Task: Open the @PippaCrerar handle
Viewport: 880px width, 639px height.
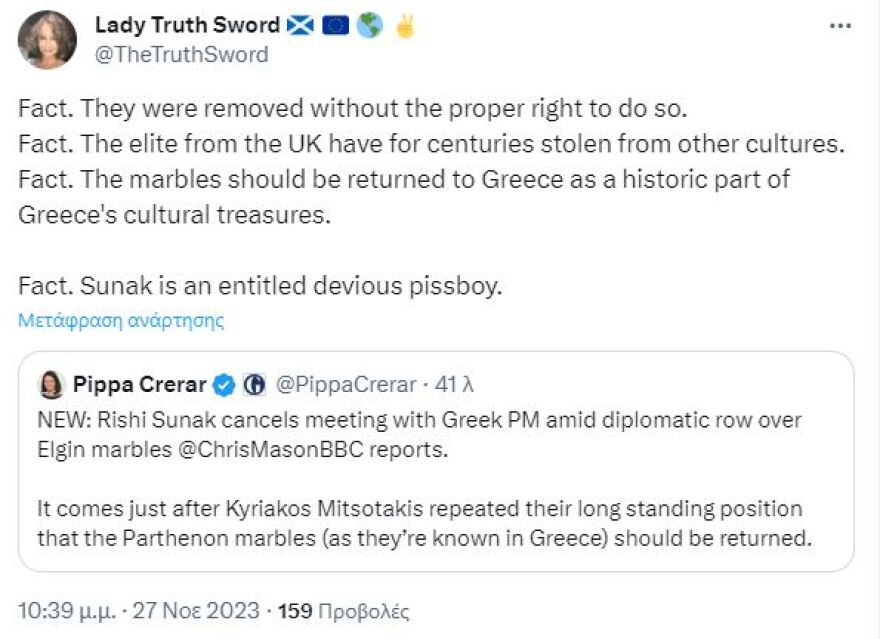Action: (x=345, y=384)
